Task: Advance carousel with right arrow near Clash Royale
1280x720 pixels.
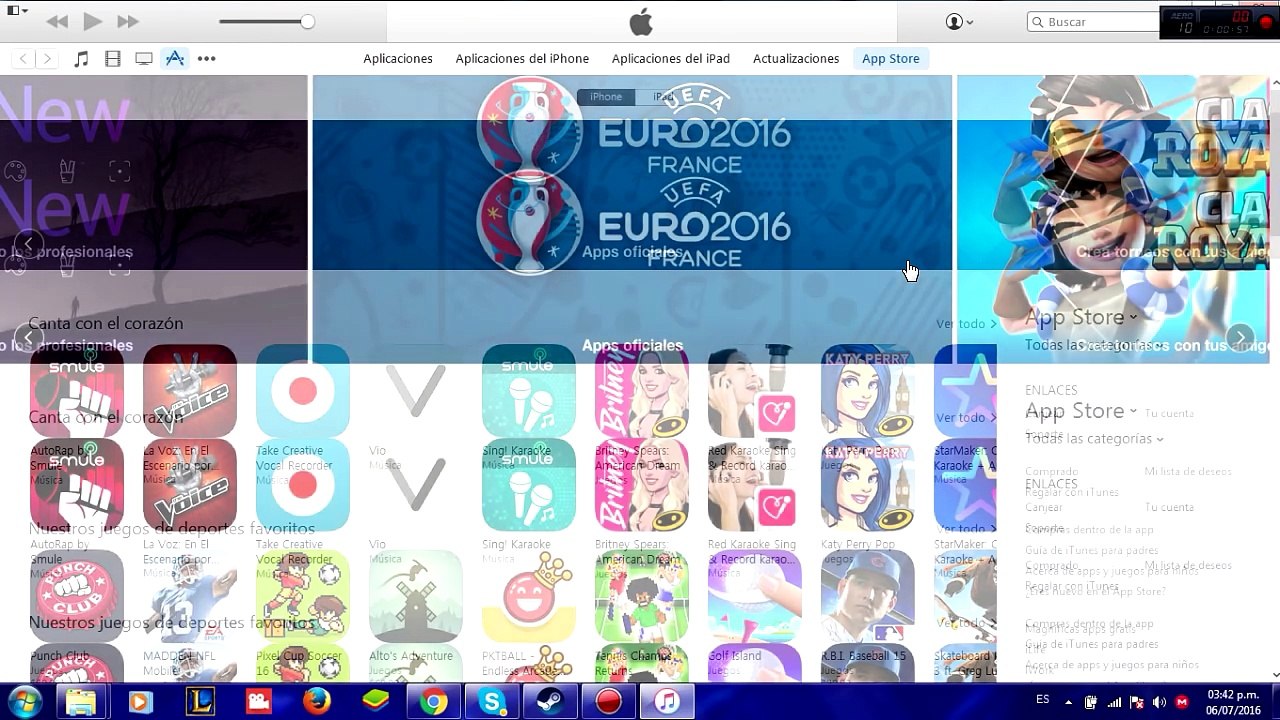Action: click(1240, 337)
